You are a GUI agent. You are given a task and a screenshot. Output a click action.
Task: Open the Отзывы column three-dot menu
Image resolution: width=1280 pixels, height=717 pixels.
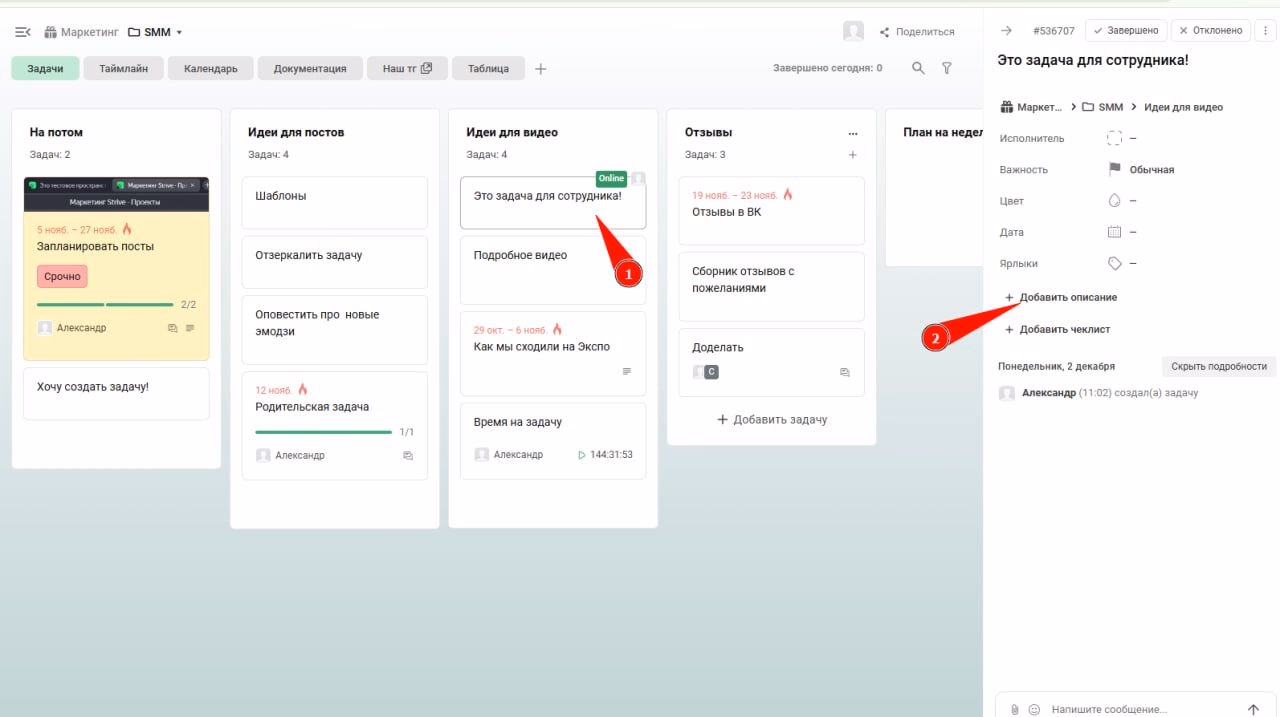[853, 133]
